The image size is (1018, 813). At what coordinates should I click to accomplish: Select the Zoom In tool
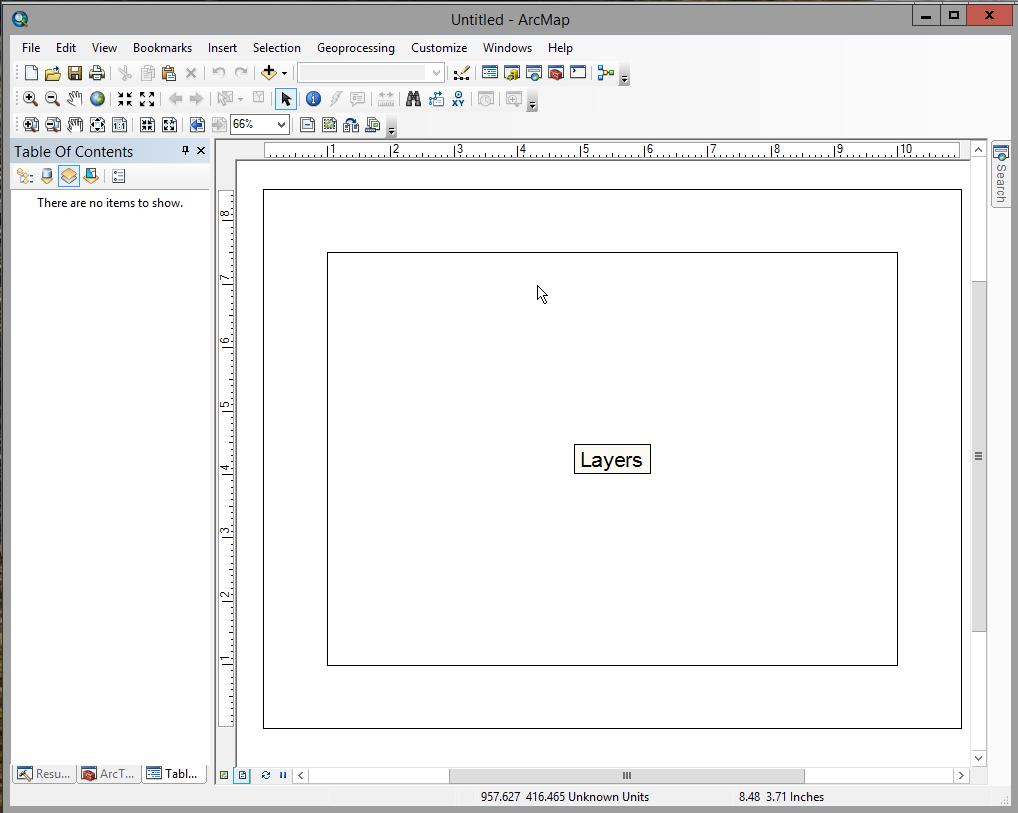[x=31, y=99]
